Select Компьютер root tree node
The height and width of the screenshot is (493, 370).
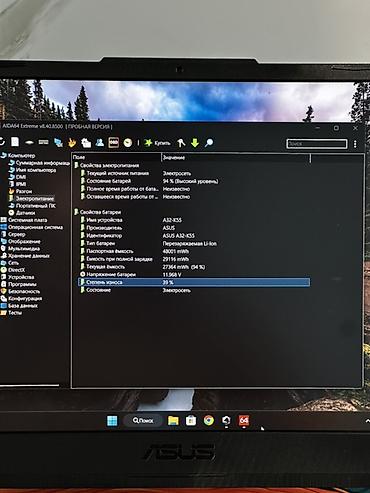pos(18,155)
